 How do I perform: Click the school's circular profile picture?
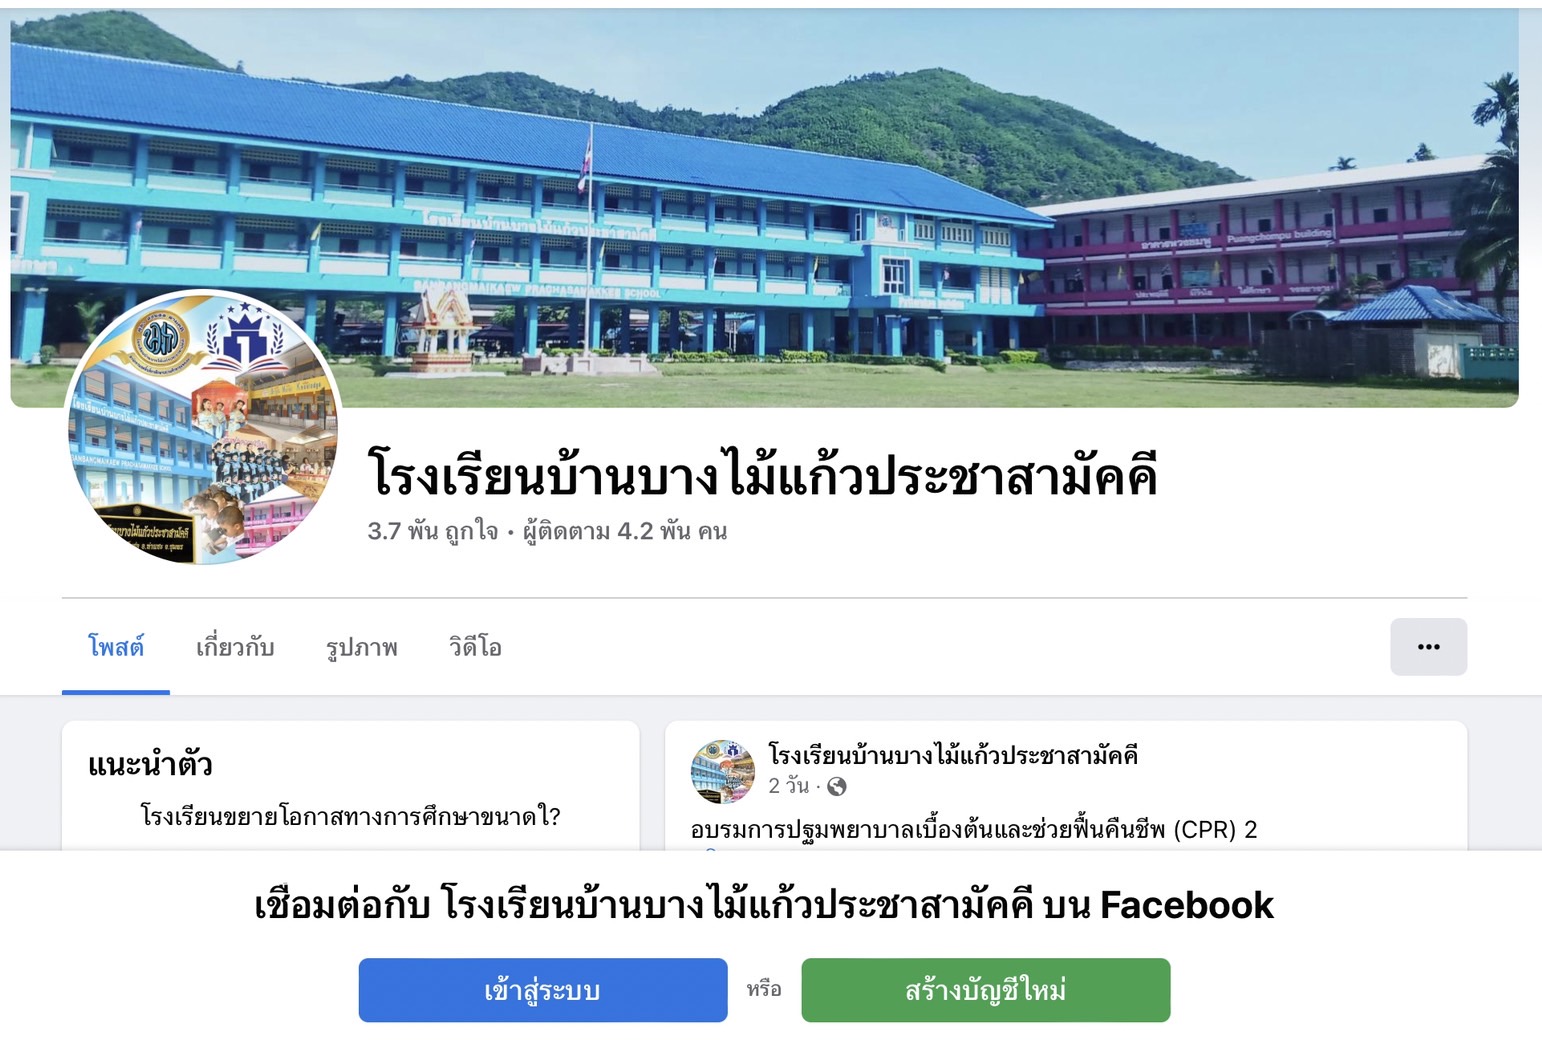[203, 428]
